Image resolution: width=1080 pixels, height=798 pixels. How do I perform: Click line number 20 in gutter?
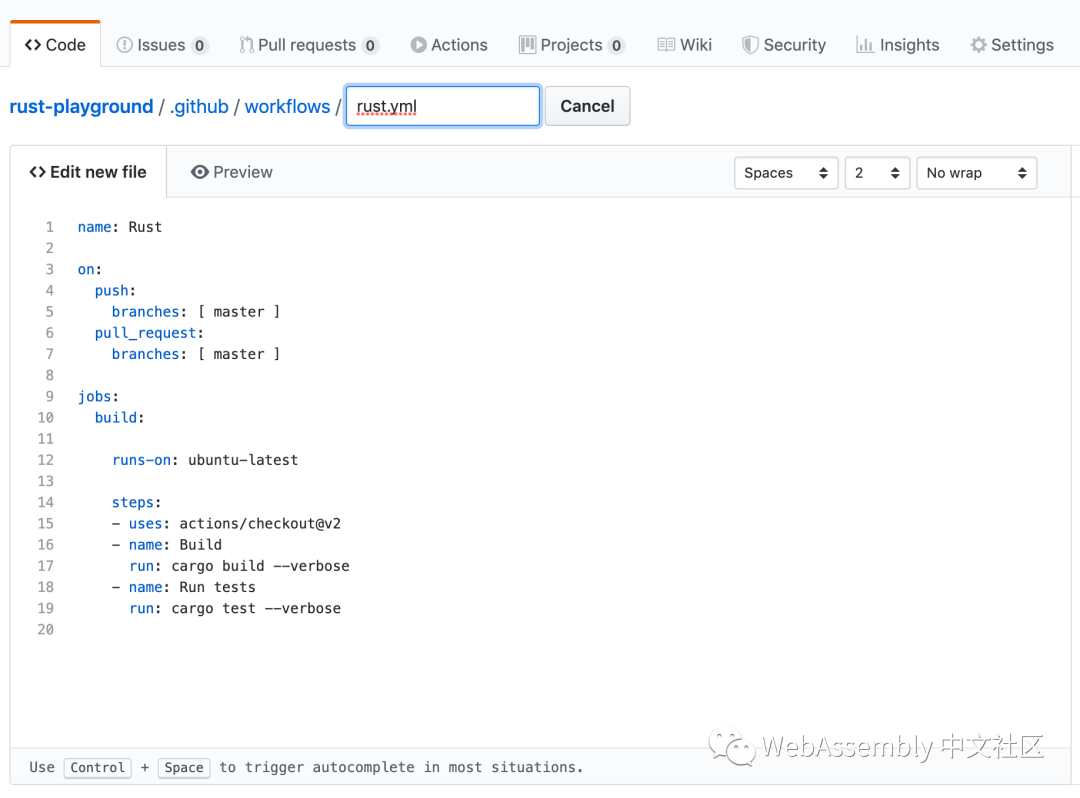[x=45, y=630]
